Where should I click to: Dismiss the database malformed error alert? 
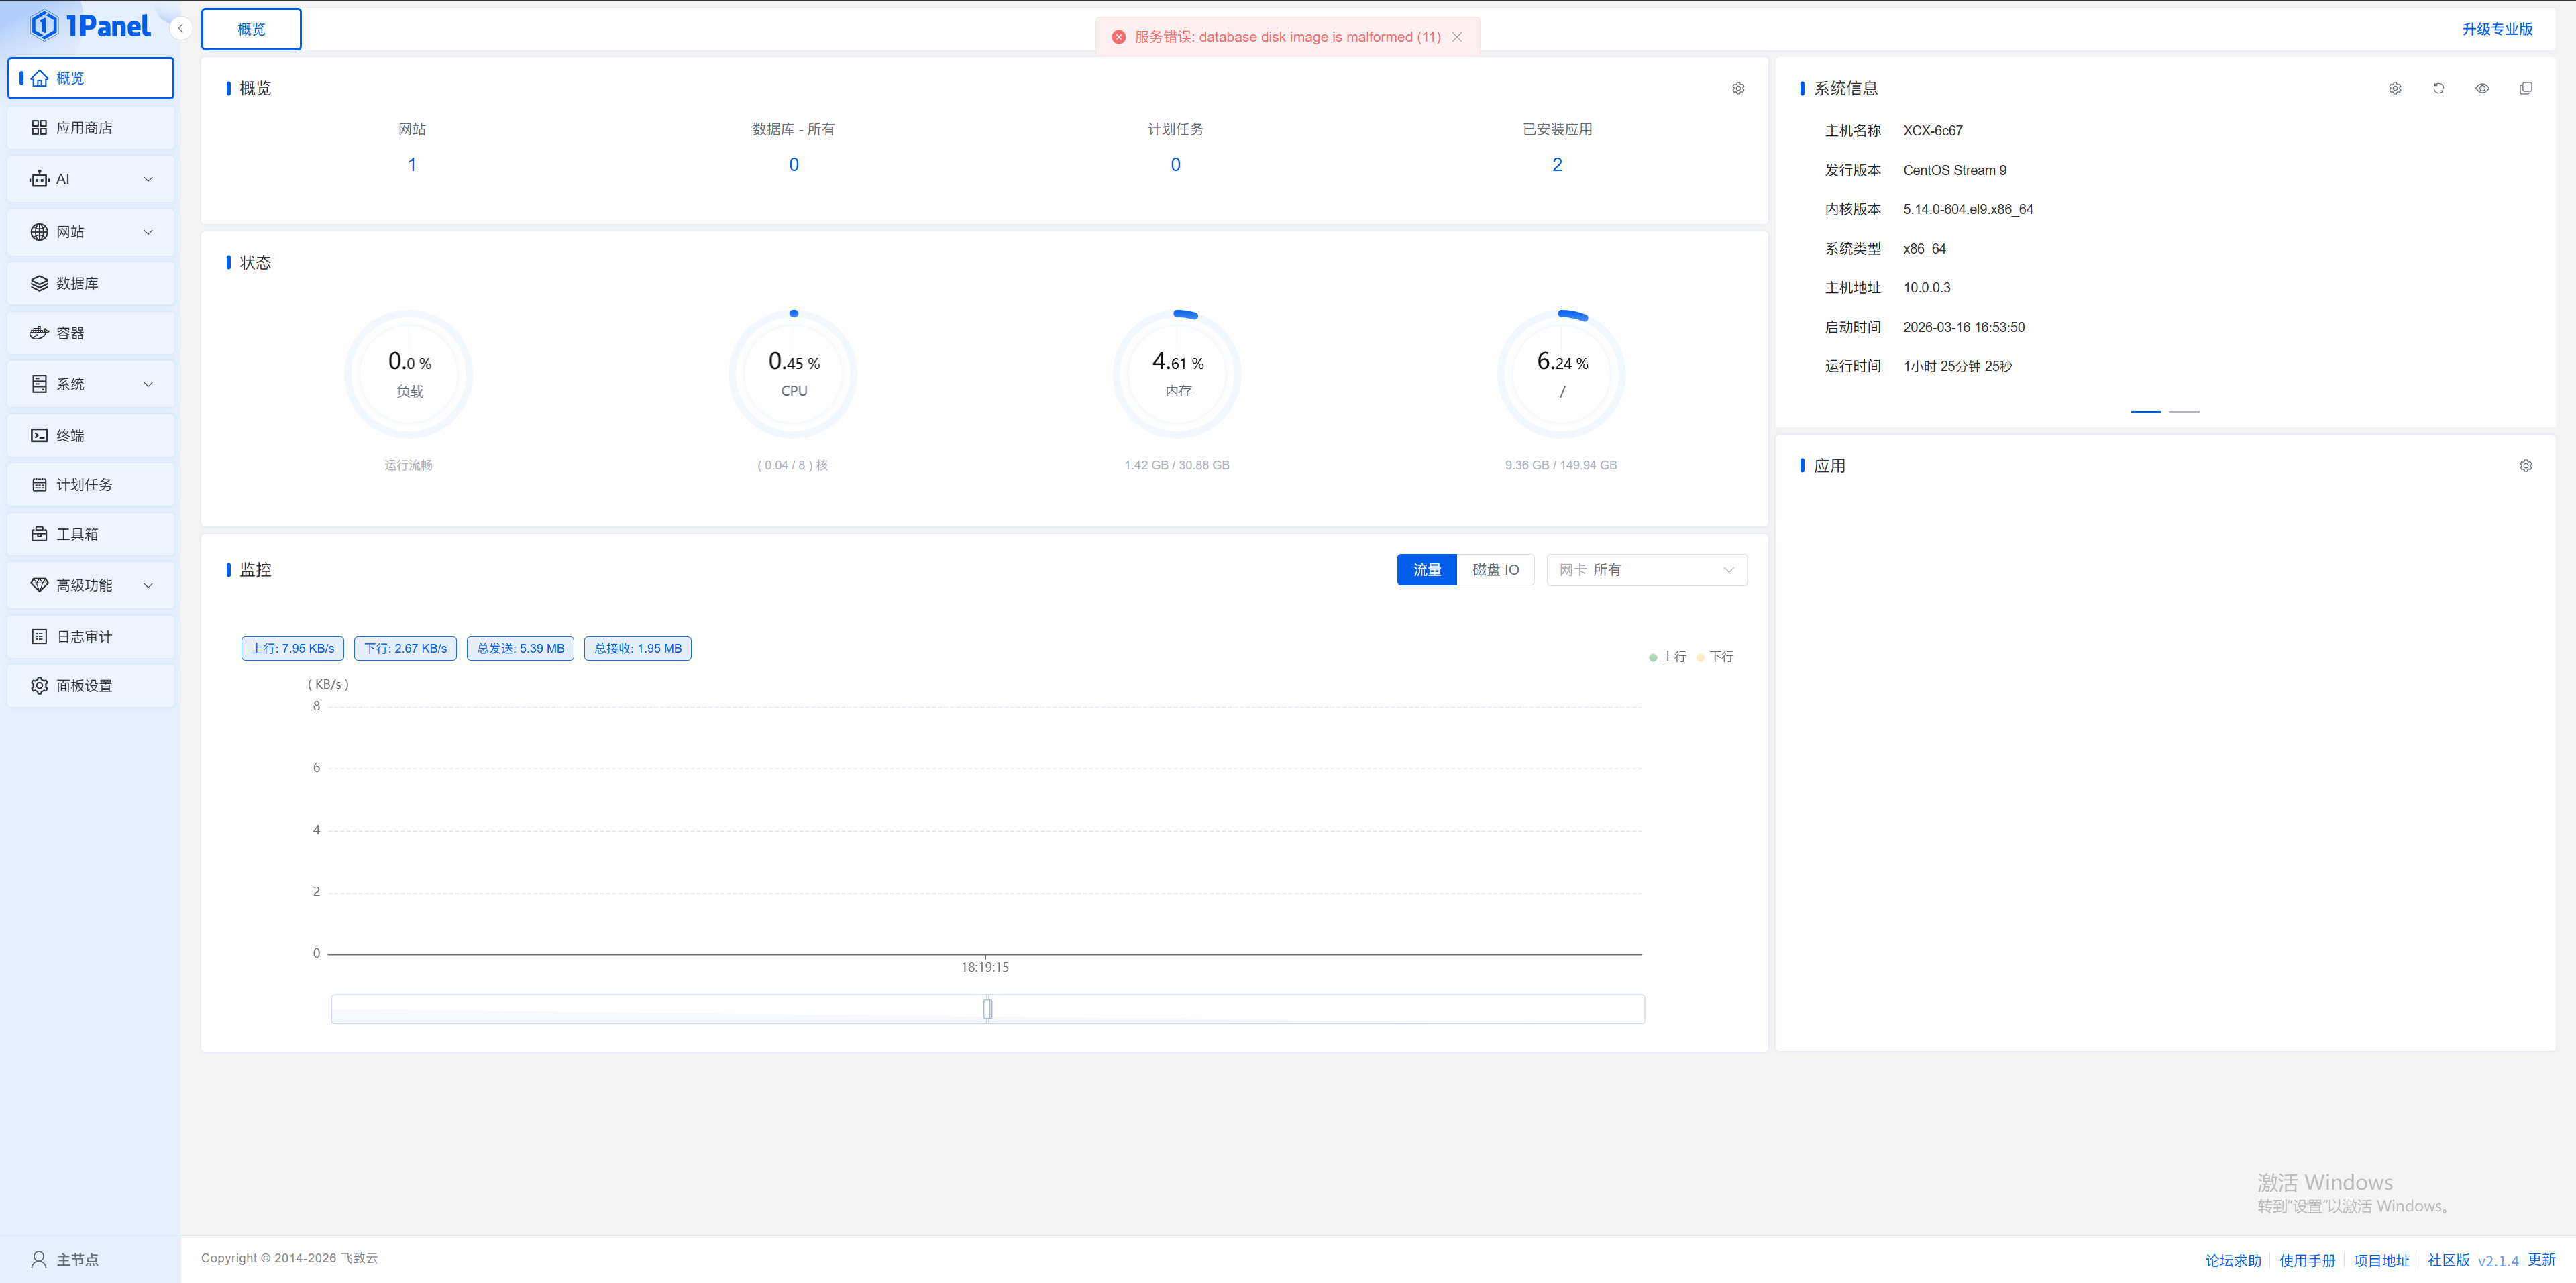click(1457, 37)
